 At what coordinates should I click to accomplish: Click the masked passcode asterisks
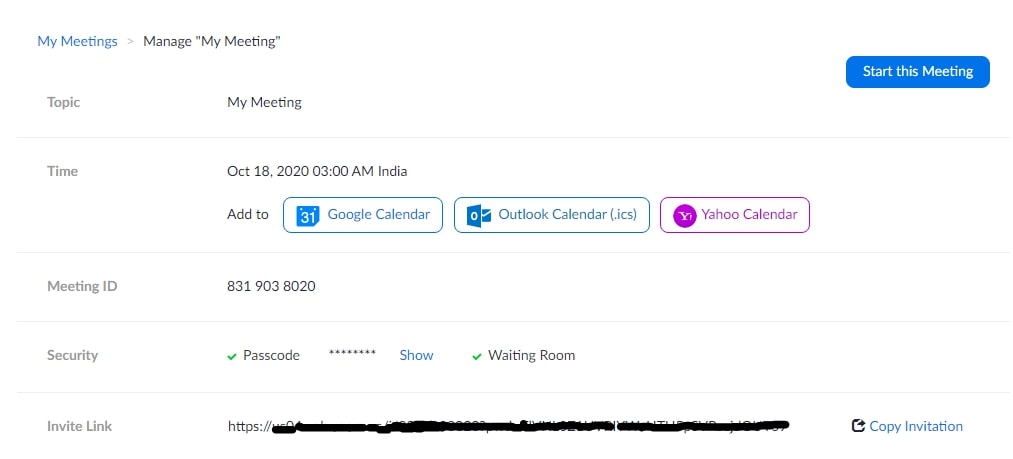click(x=352, y=353)
